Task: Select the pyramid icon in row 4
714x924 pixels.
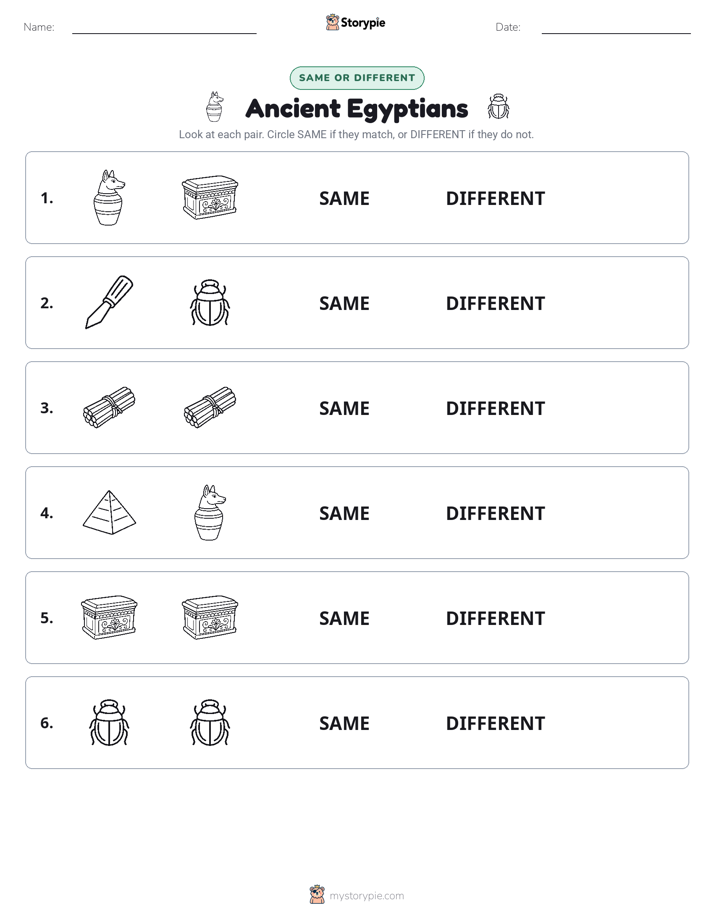Action: (x=109, y=512)
